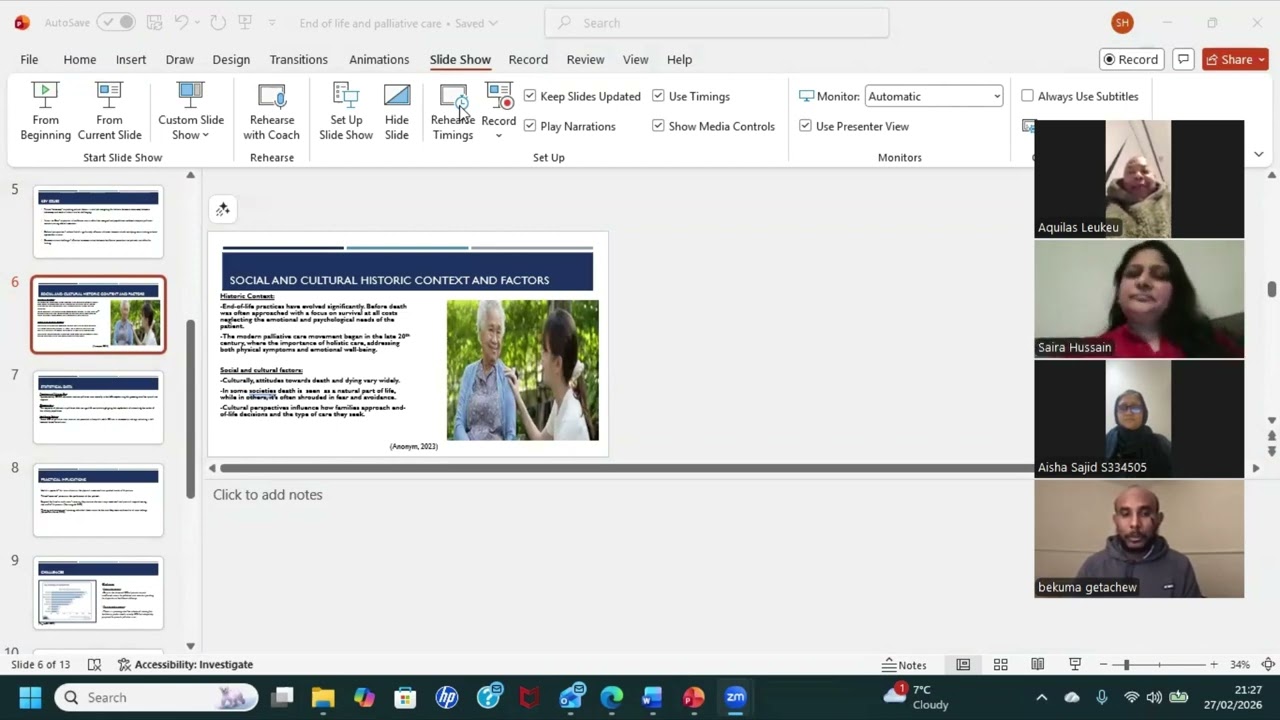Click the Hide Slide button
Viewport: 1280px width, 720px height.
[397, 111]
